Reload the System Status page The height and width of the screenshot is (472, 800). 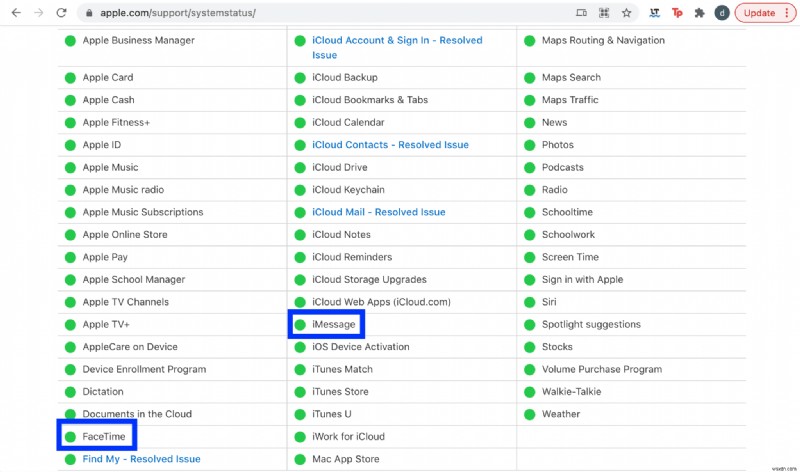62,13
